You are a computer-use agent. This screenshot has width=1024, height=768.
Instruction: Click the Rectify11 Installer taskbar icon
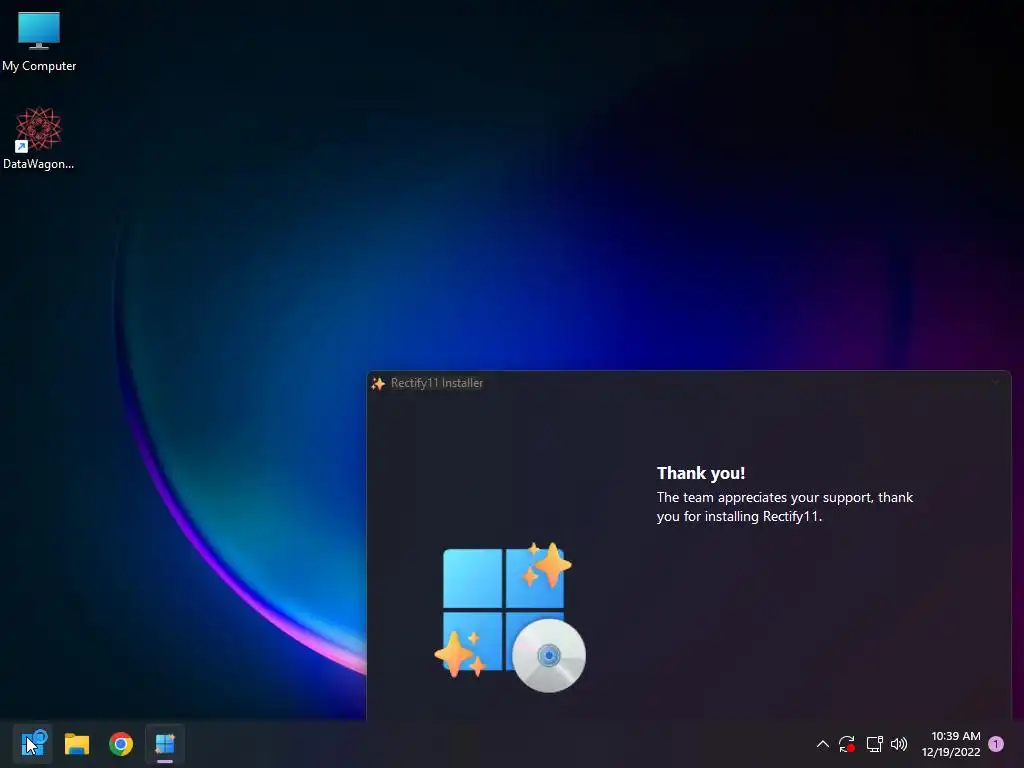[x=165, y=744]
